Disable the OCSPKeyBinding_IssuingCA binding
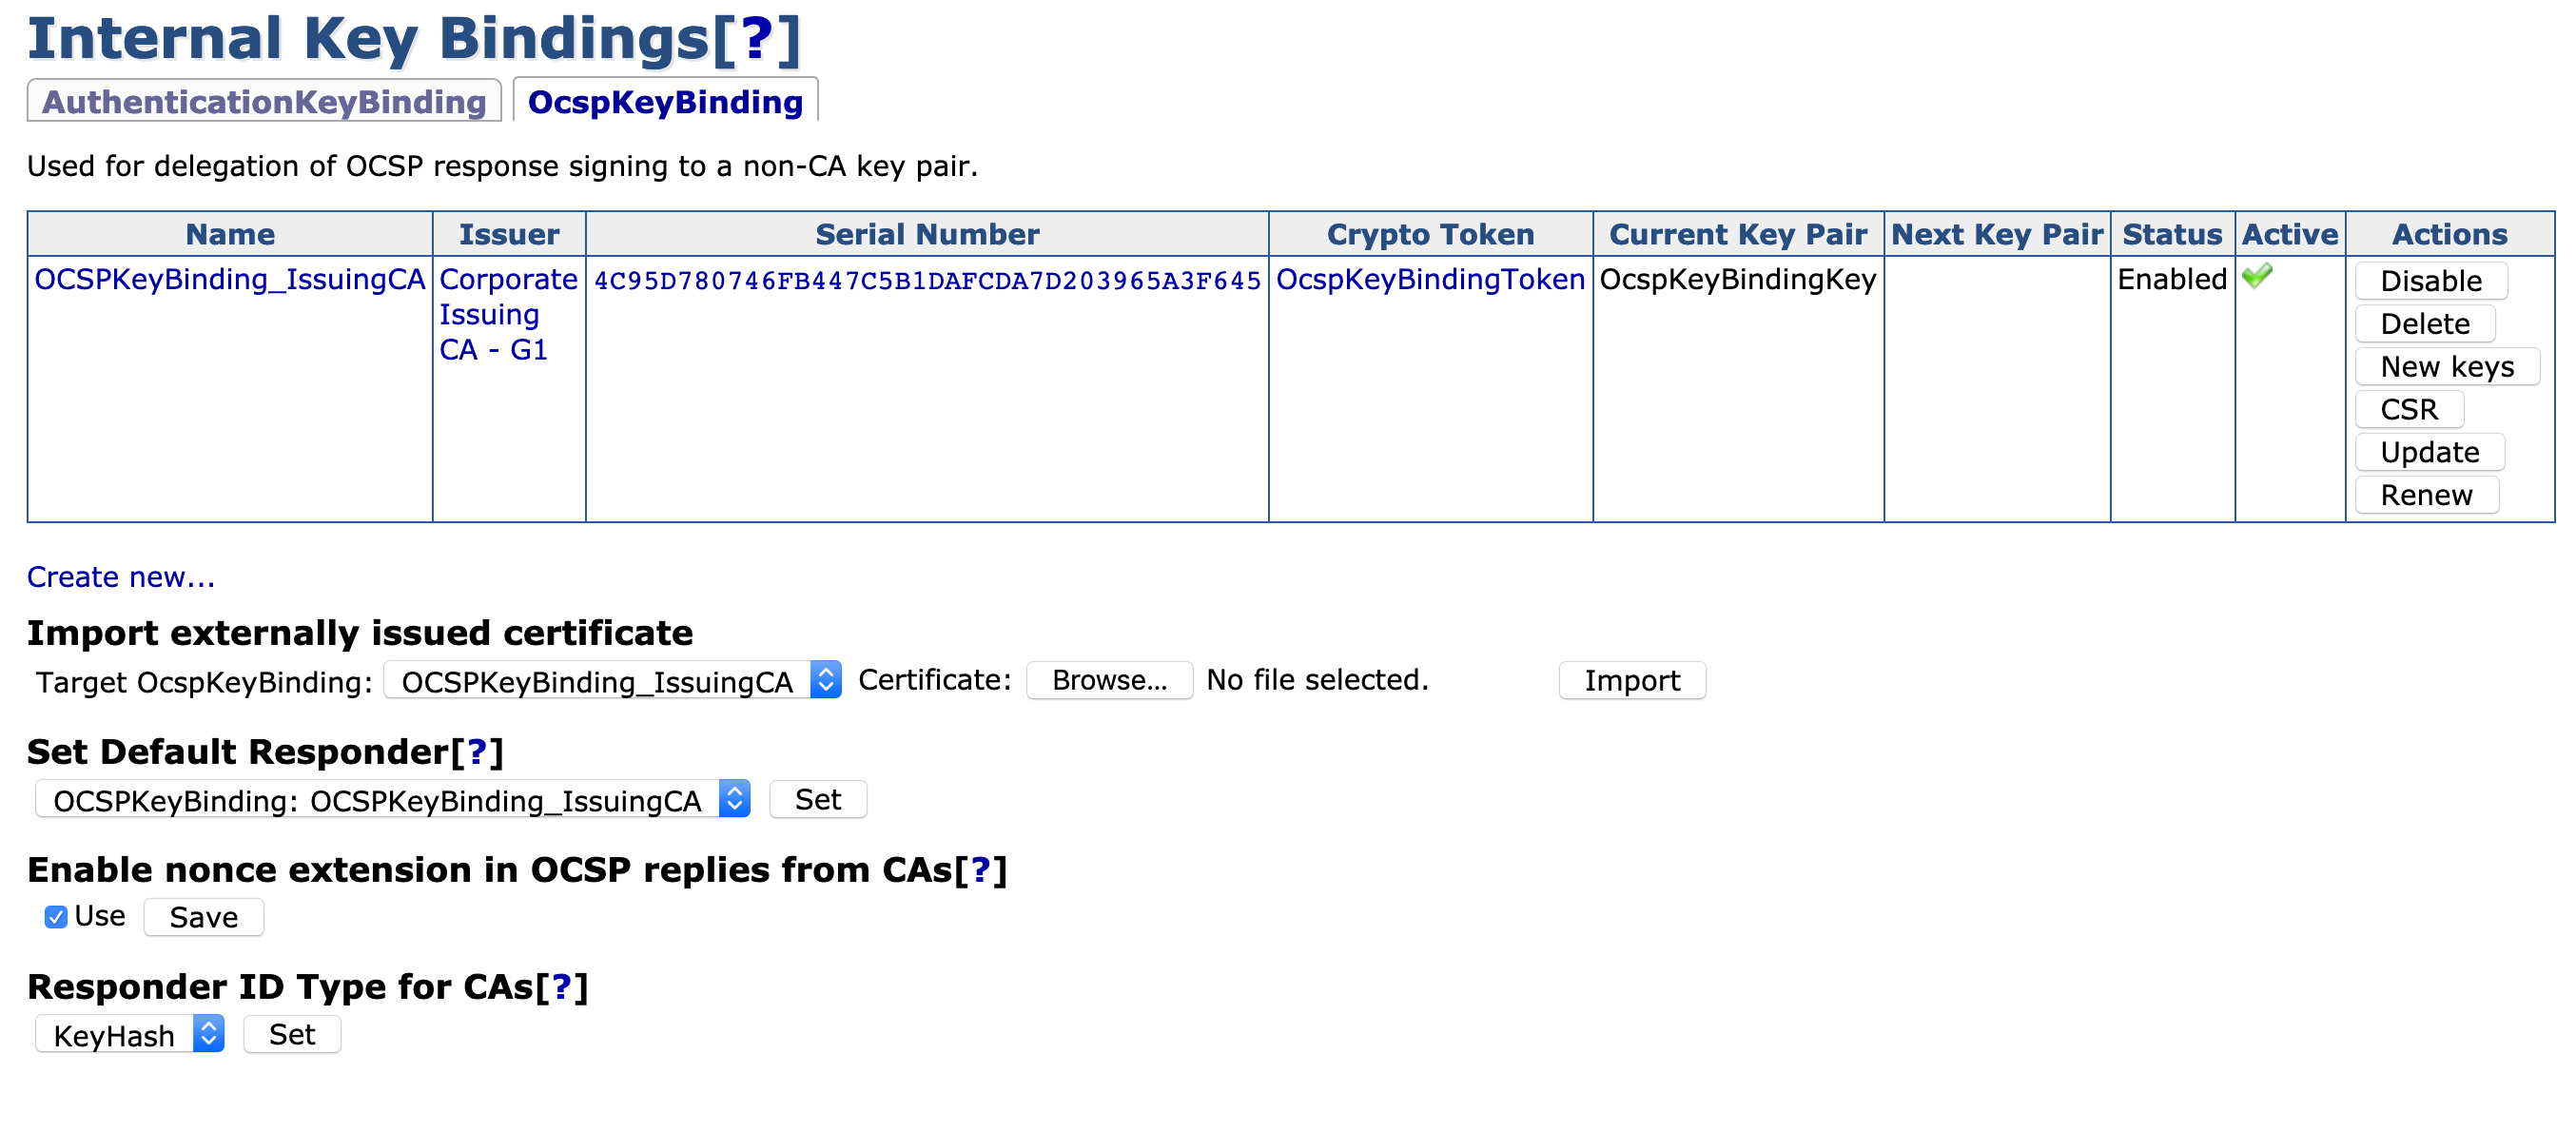2576x1132 pixels. coord(2430,281)
